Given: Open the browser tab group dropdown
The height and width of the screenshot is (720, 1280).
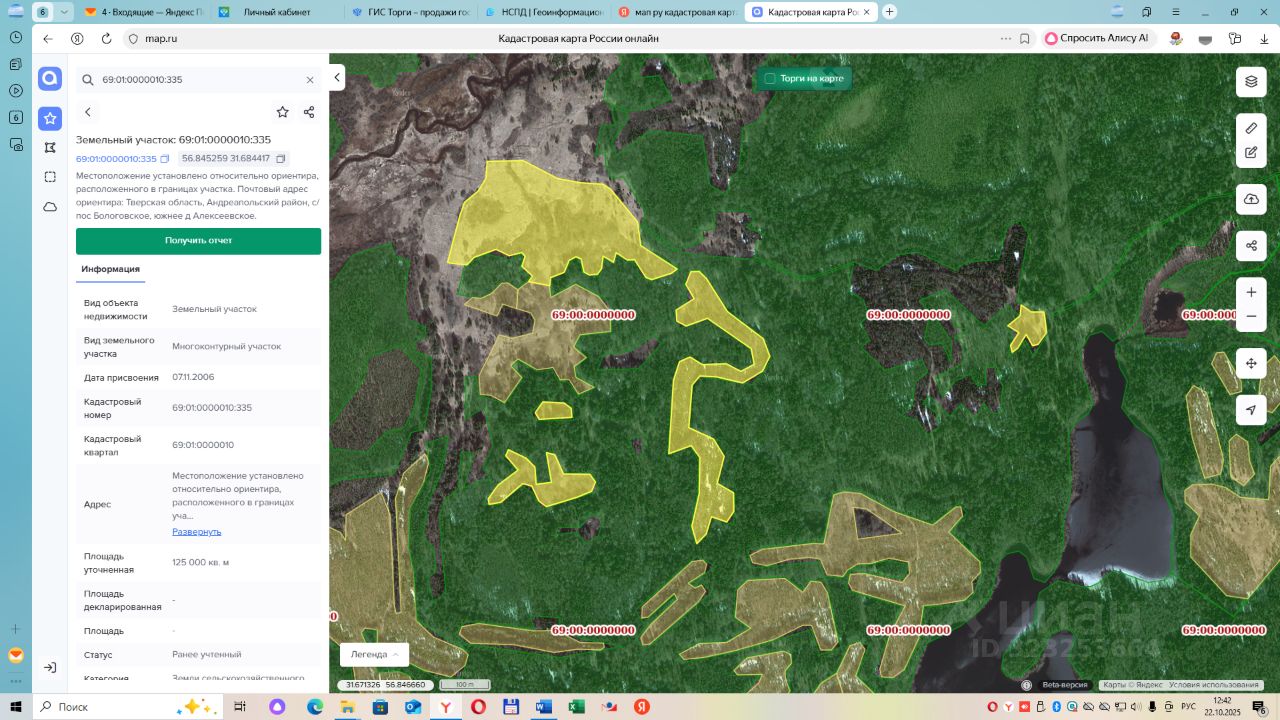Looking at the screenshot, I should point(65,12).
